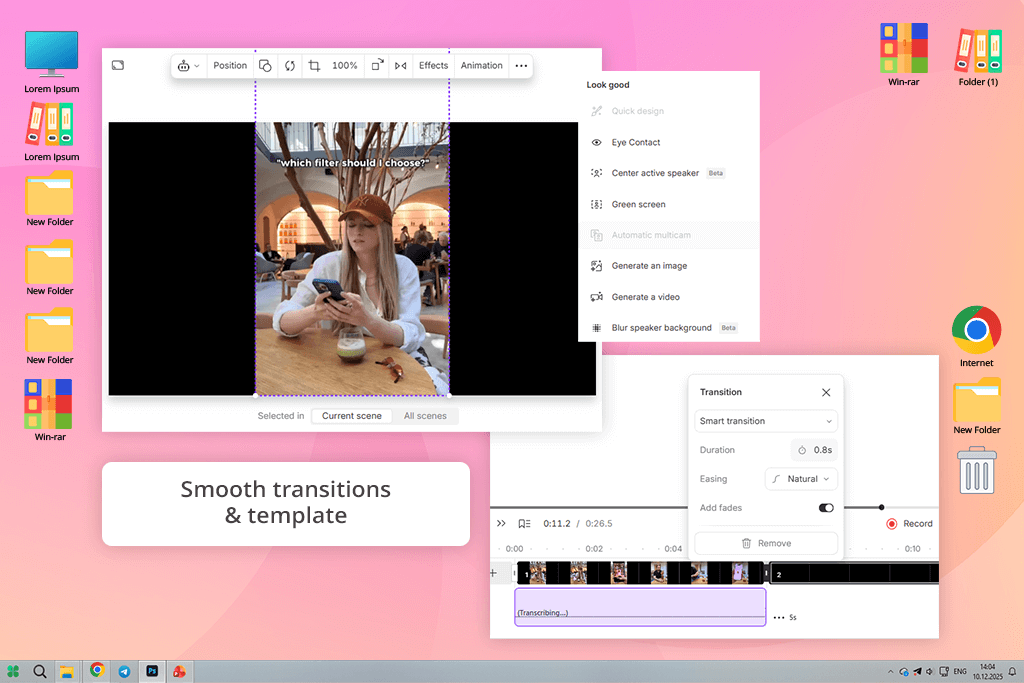
Task: Open the Smart transition dropdown
Action: (765, 421)
